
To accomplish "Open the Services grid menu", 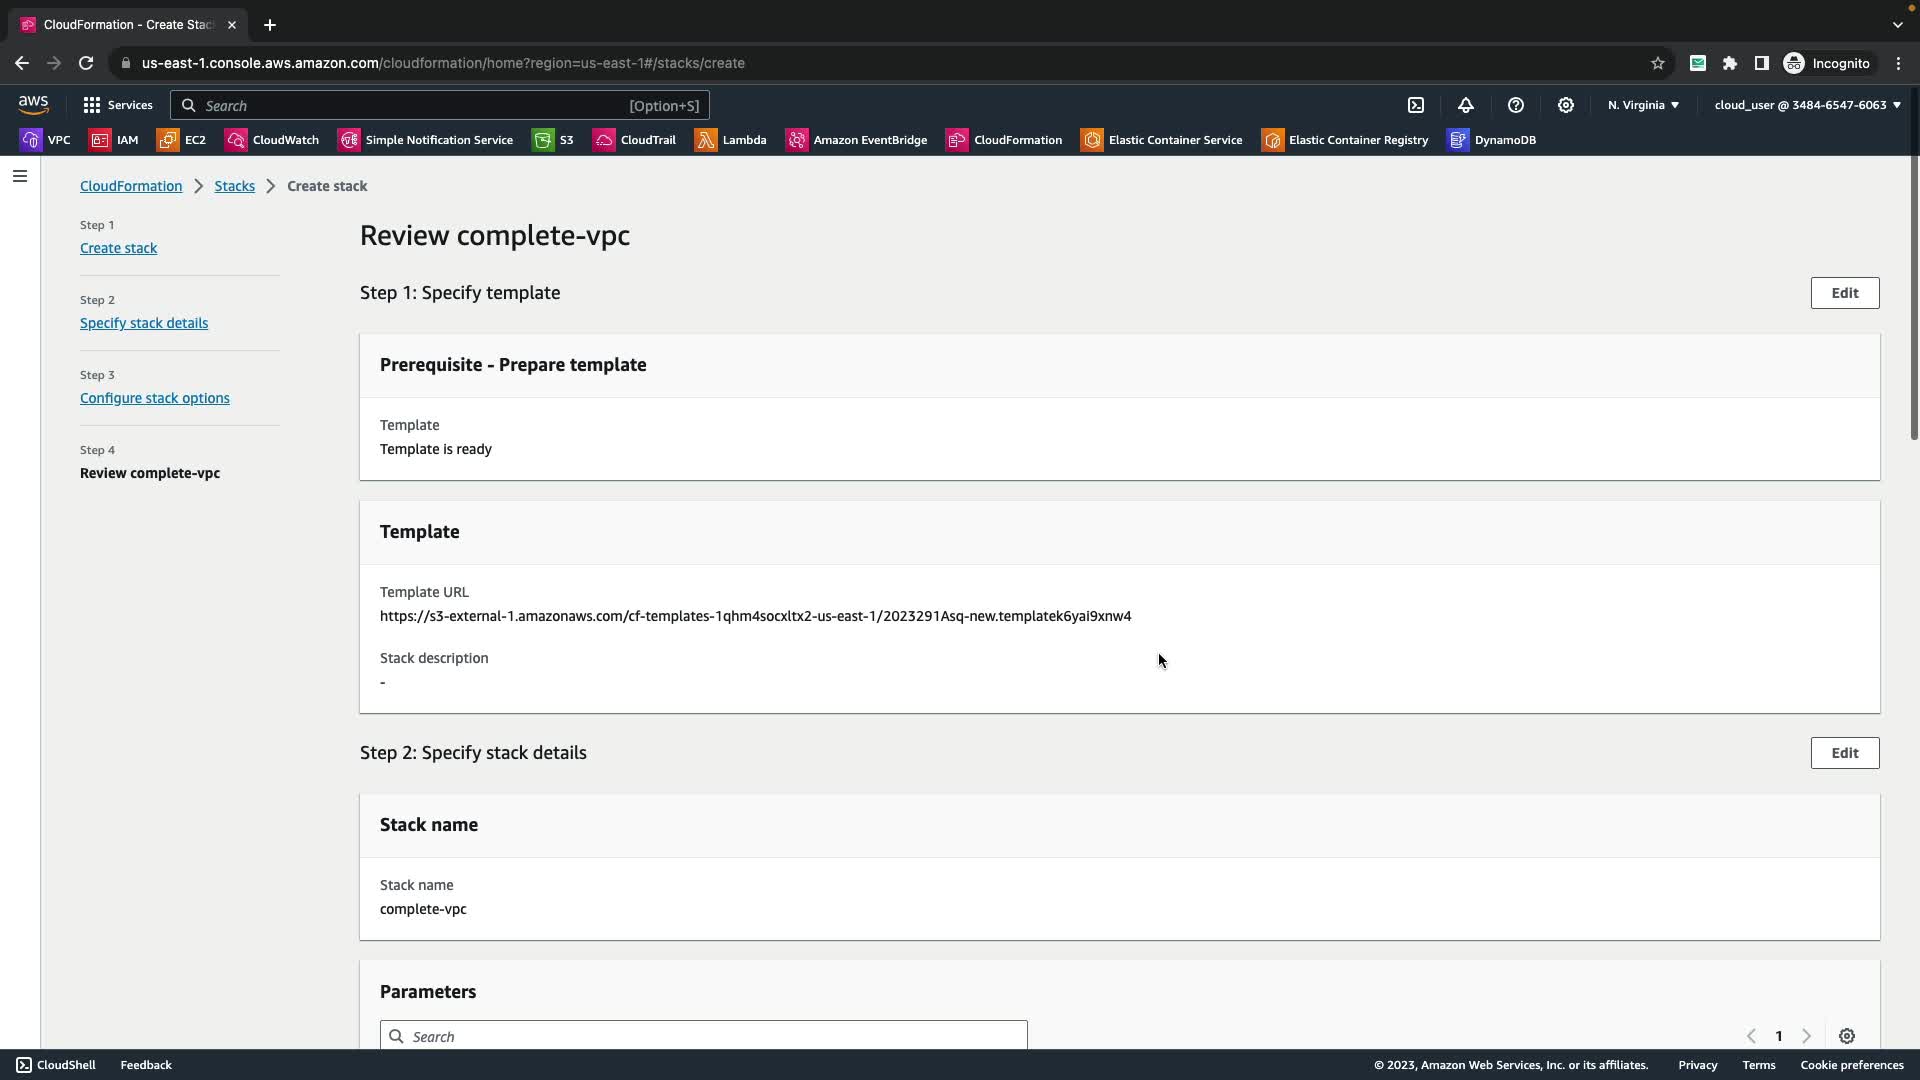I will tap(118, 105).
